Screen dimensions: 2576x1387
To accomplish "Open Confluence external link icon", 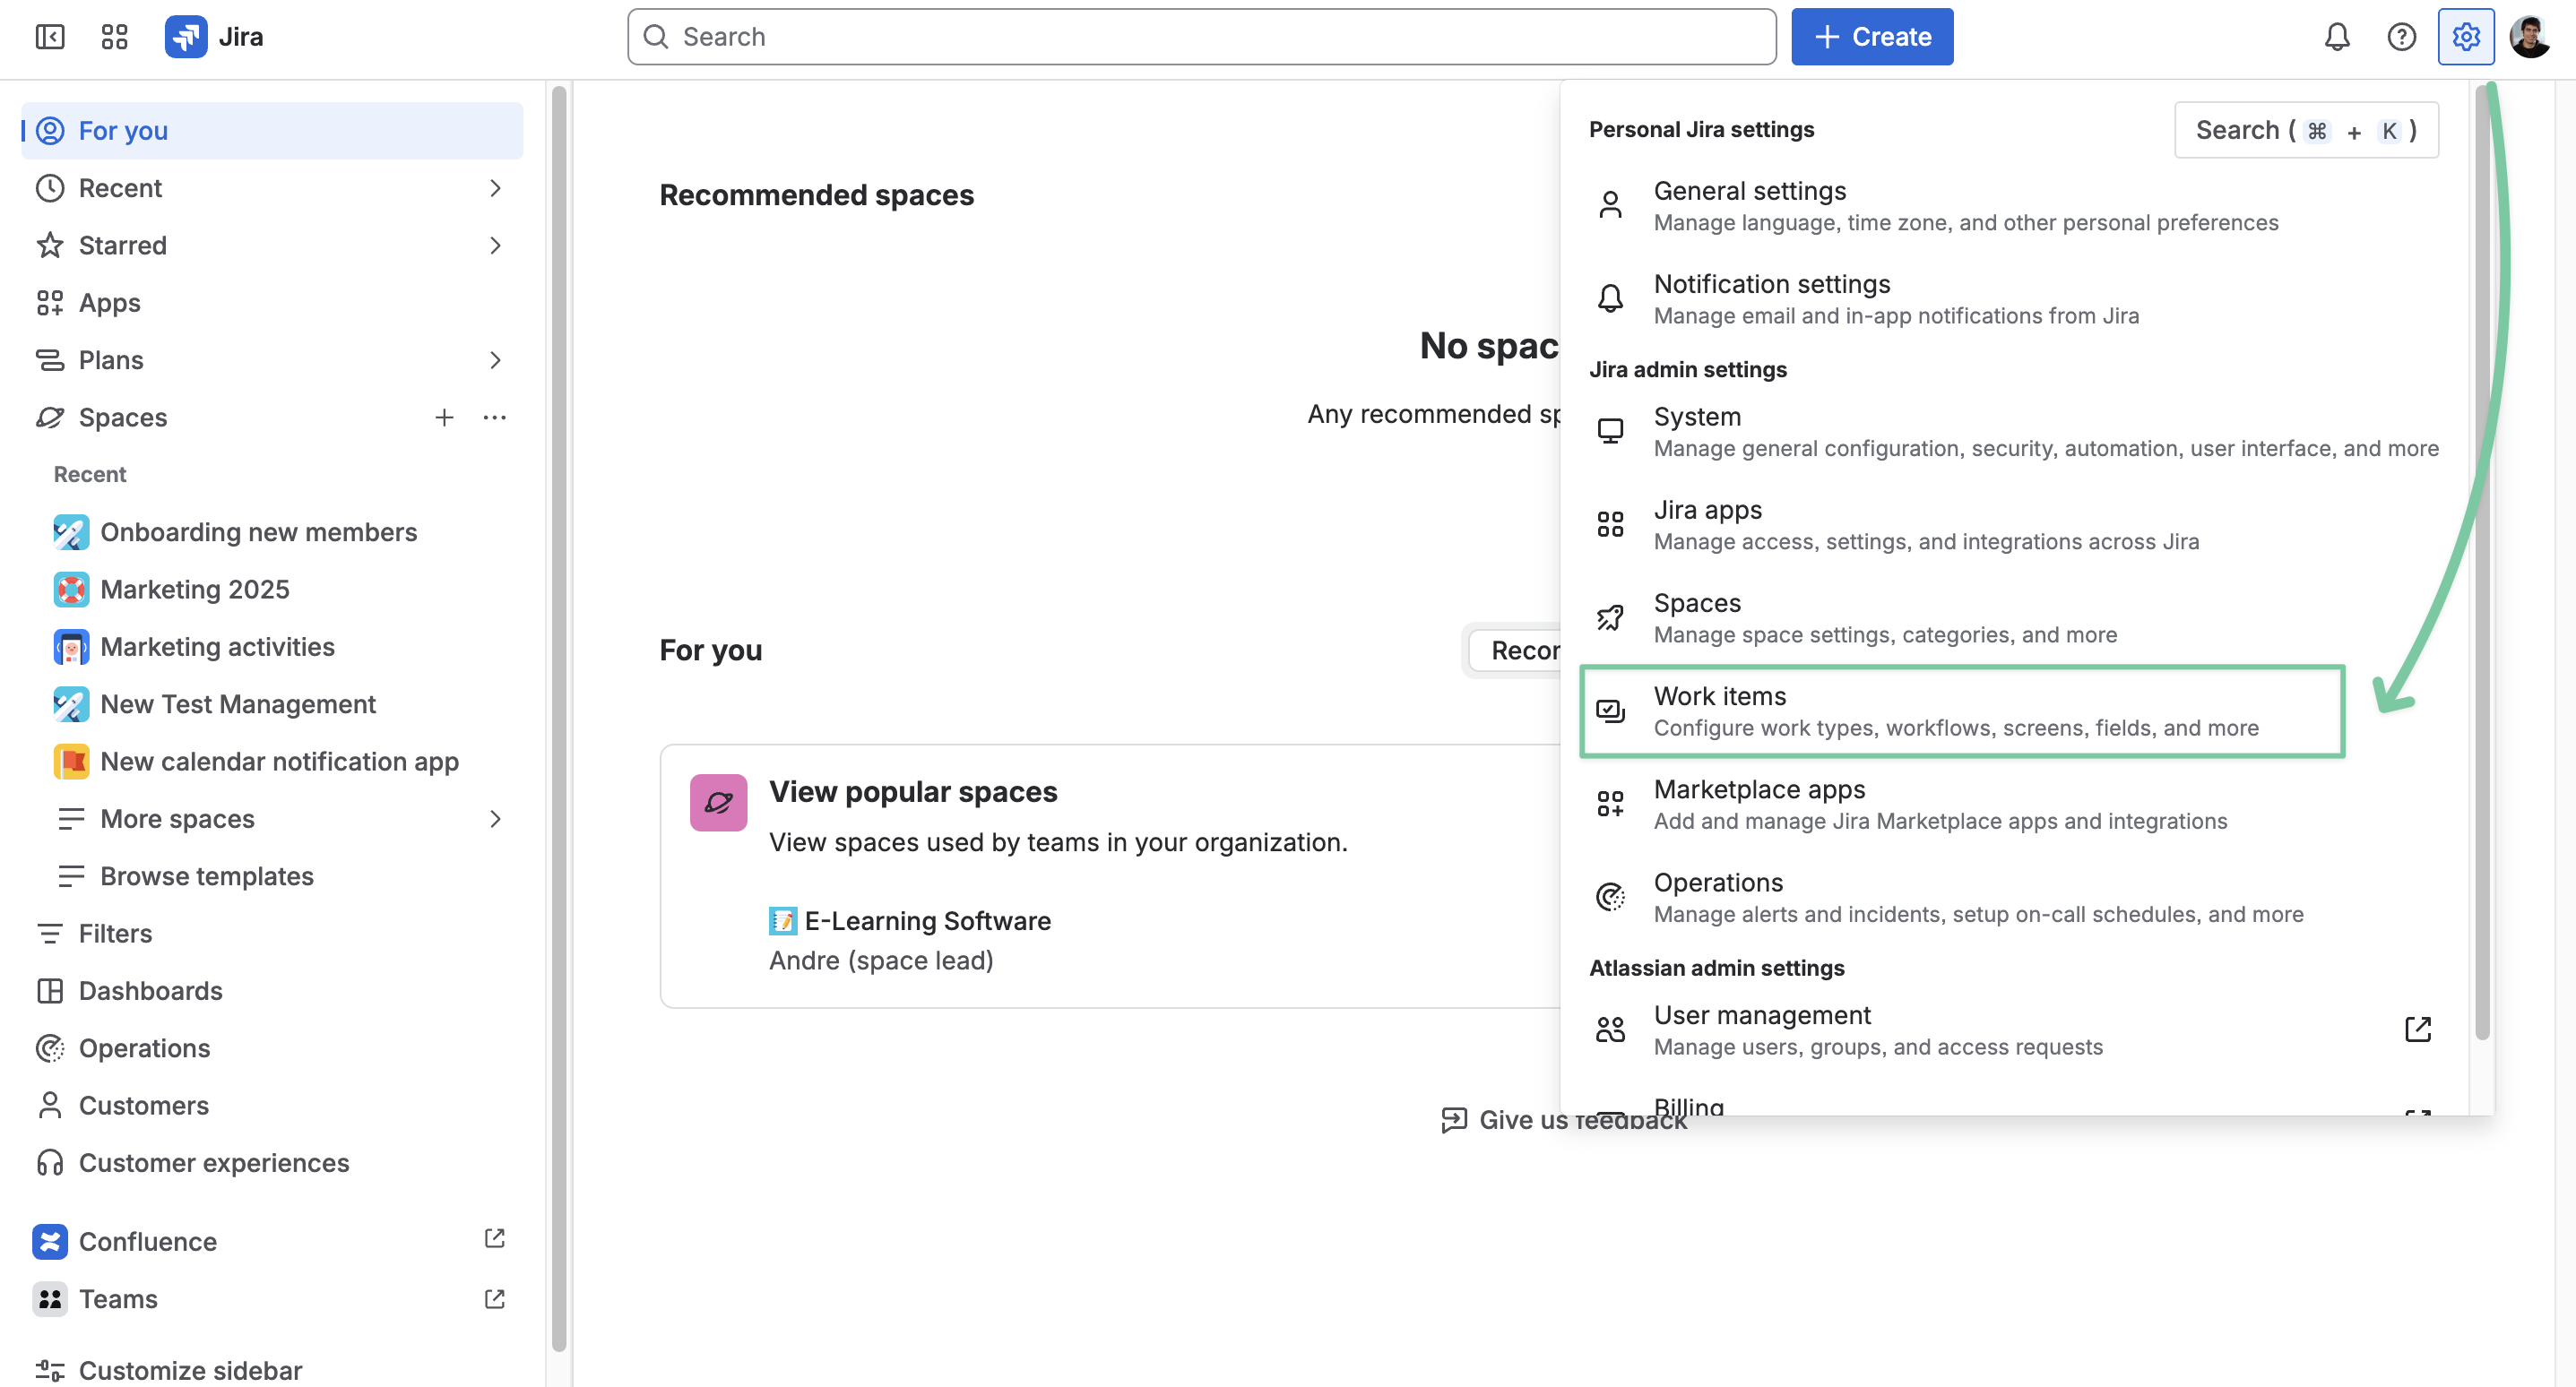I will click(495, 1240).
